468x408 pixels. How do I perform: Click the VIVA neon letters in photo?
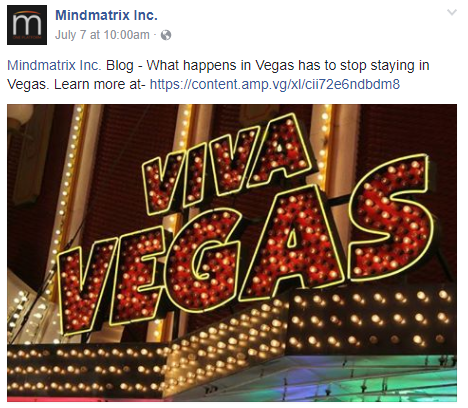[227, 165]
